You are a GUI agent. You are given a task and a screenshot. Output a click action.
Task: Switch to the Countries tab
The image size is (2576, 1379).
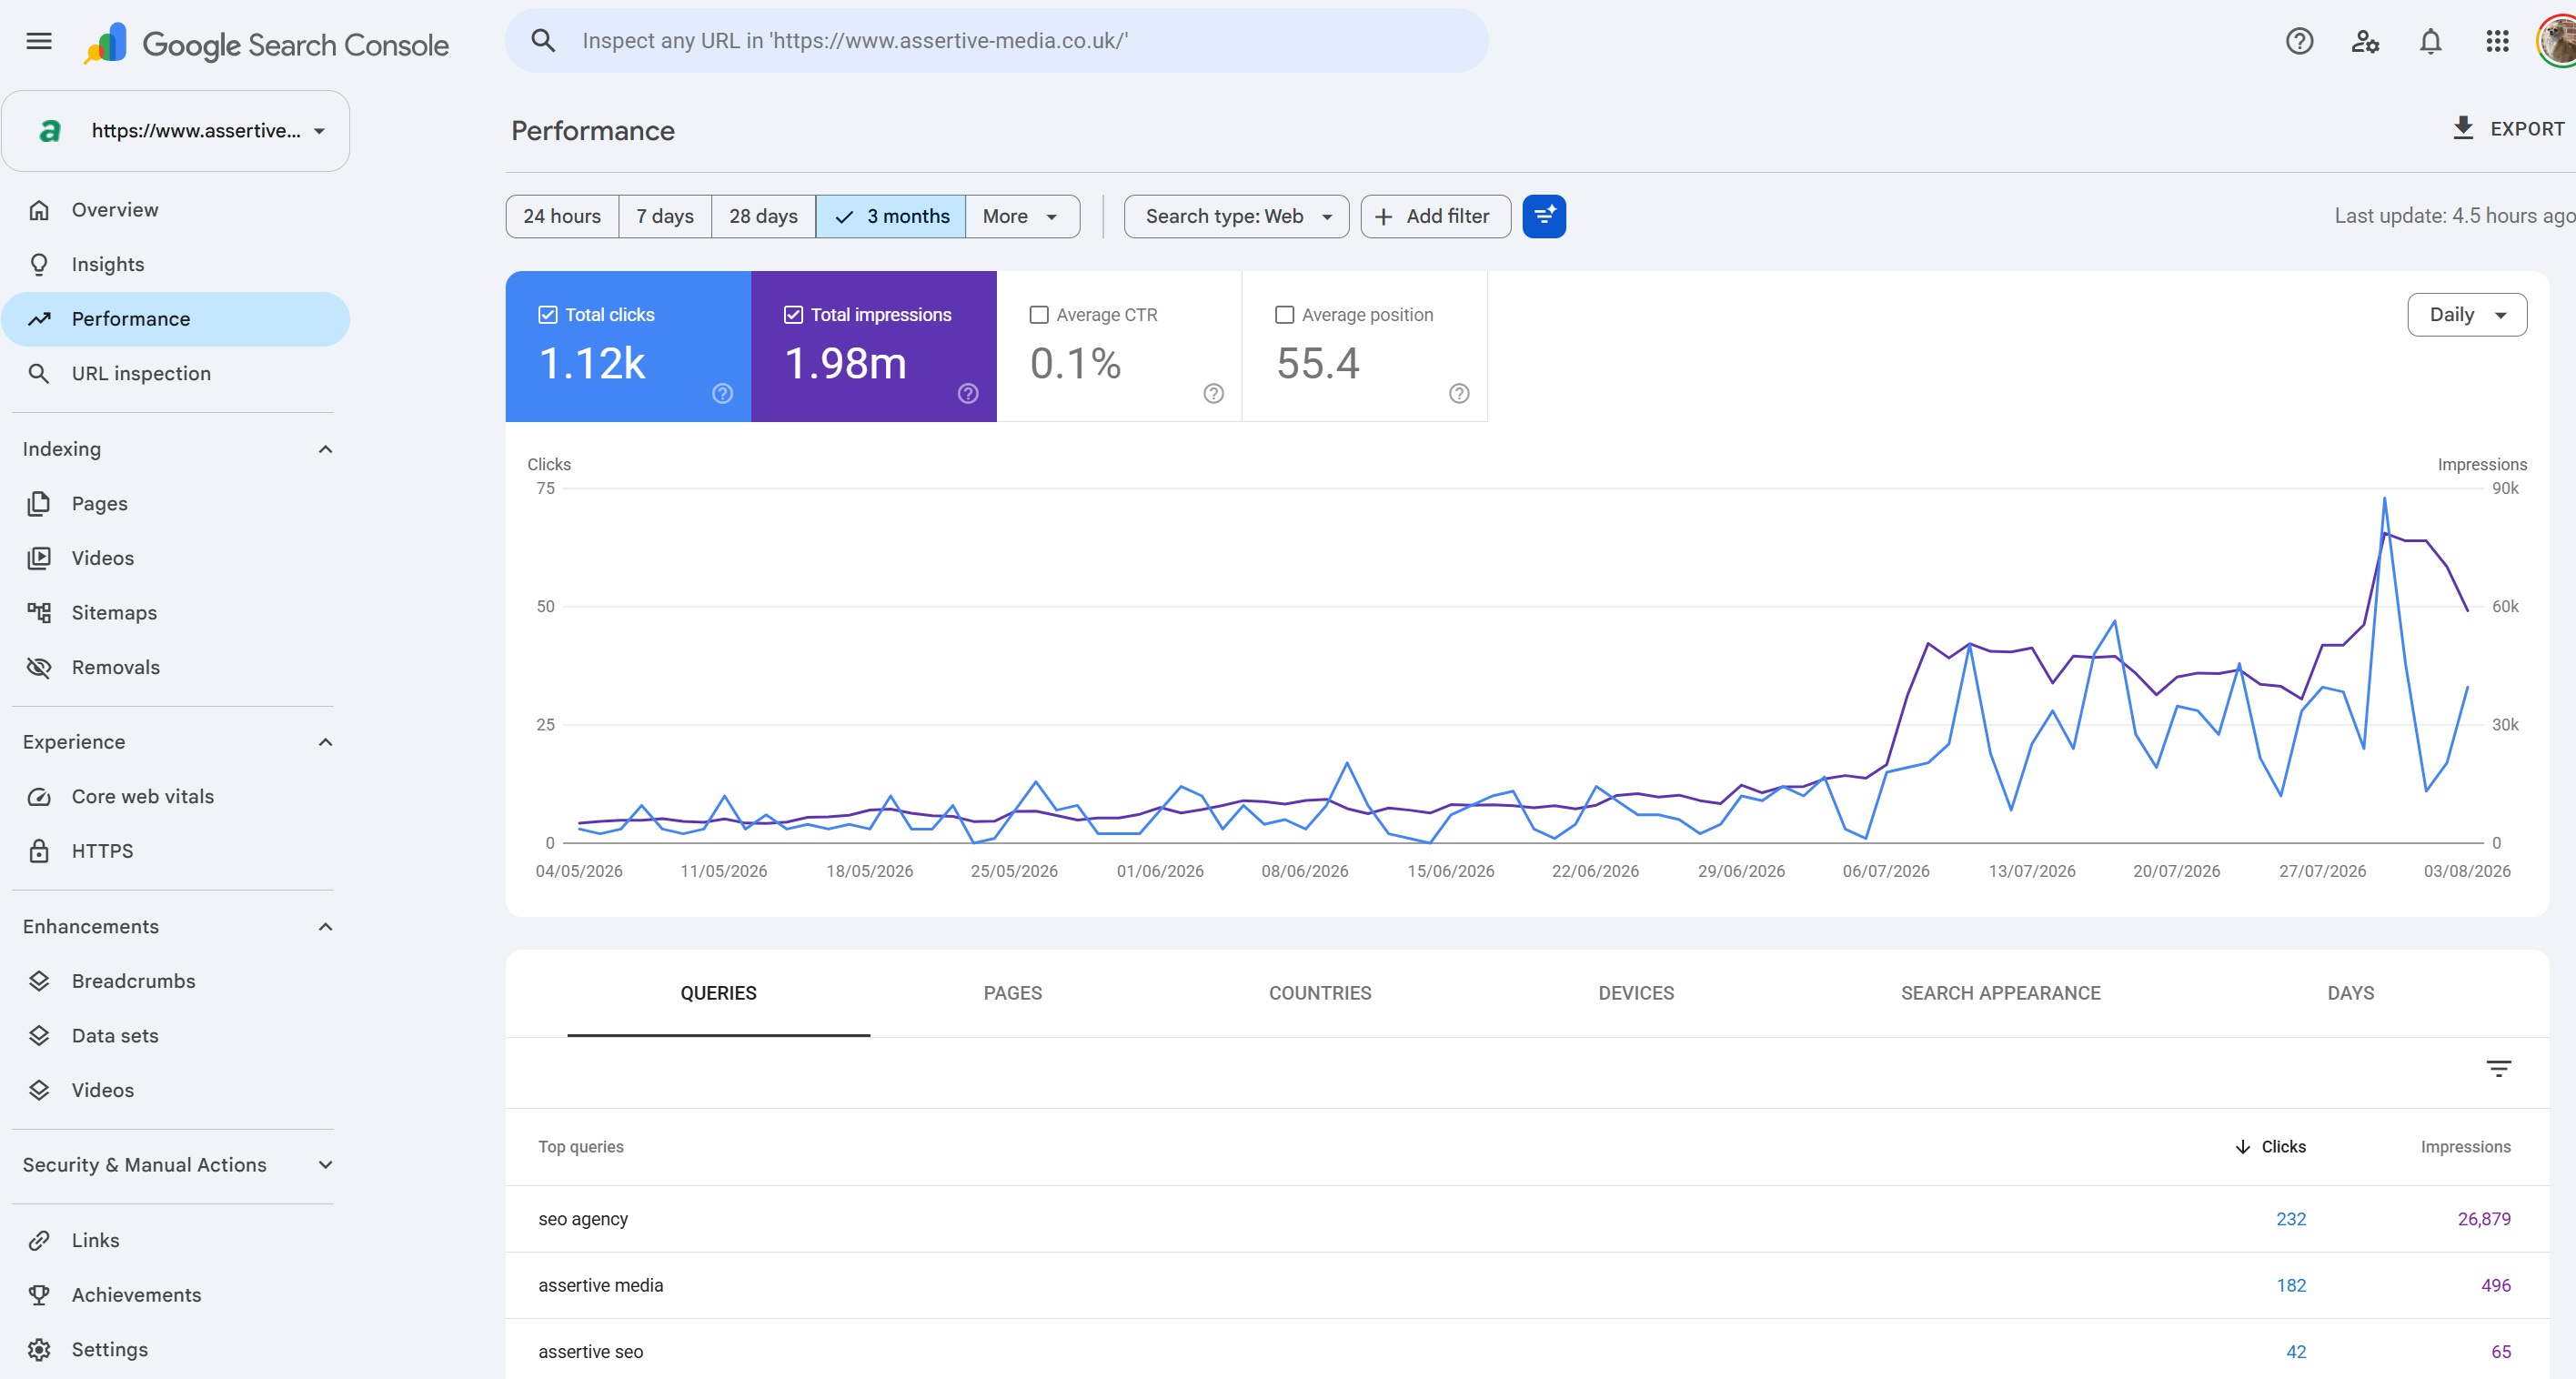[1320, 993]
